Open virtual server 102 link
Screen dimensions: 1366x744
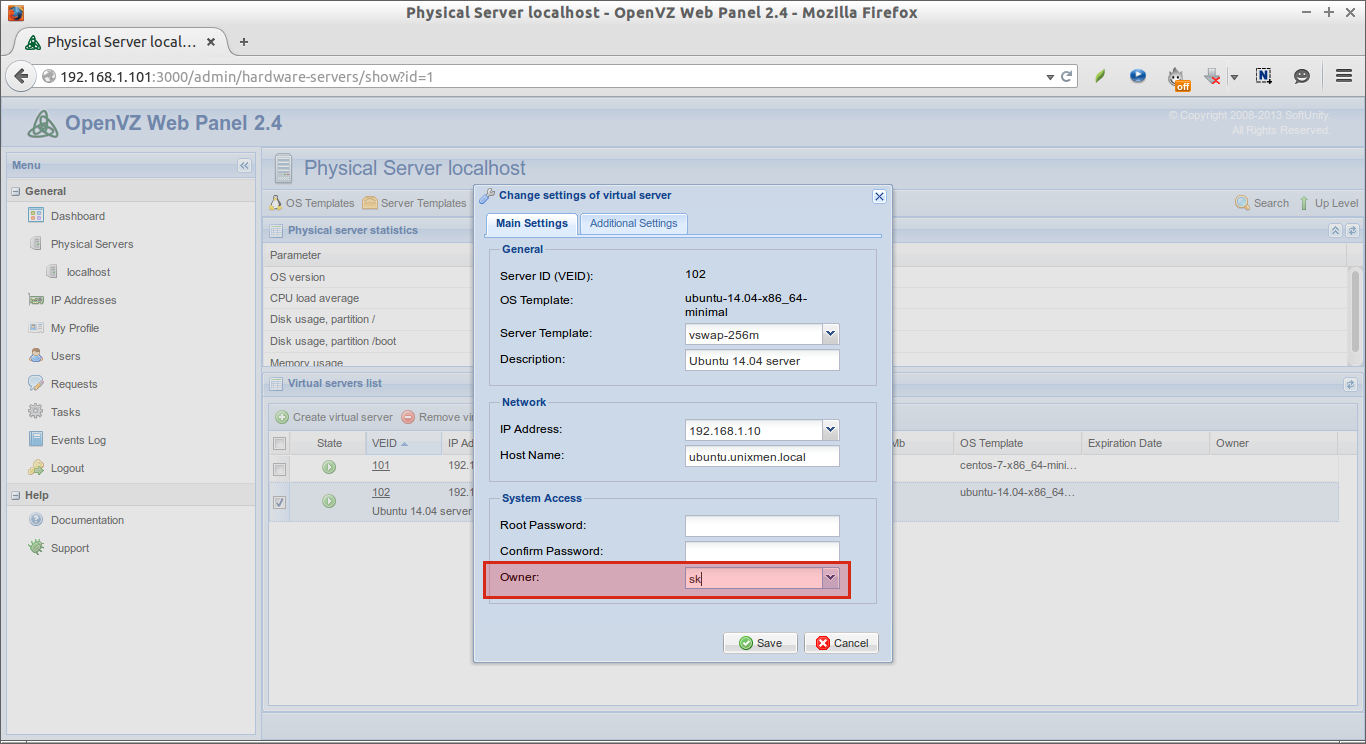(381, 492)
